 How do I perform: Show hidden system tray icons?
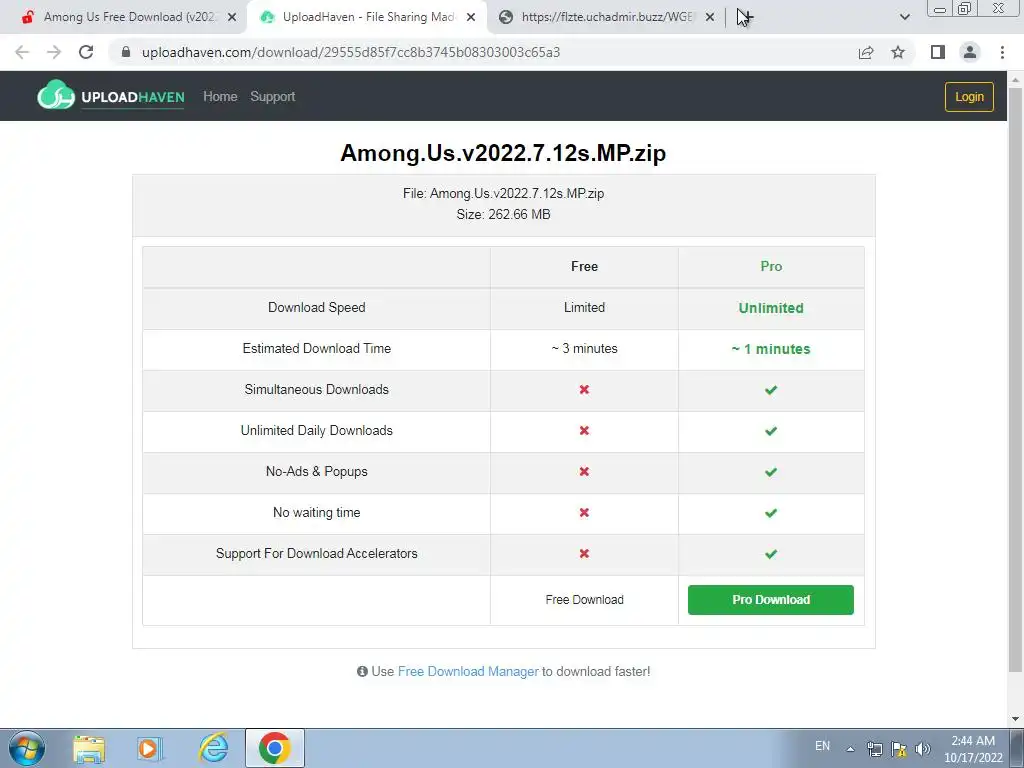850,748
